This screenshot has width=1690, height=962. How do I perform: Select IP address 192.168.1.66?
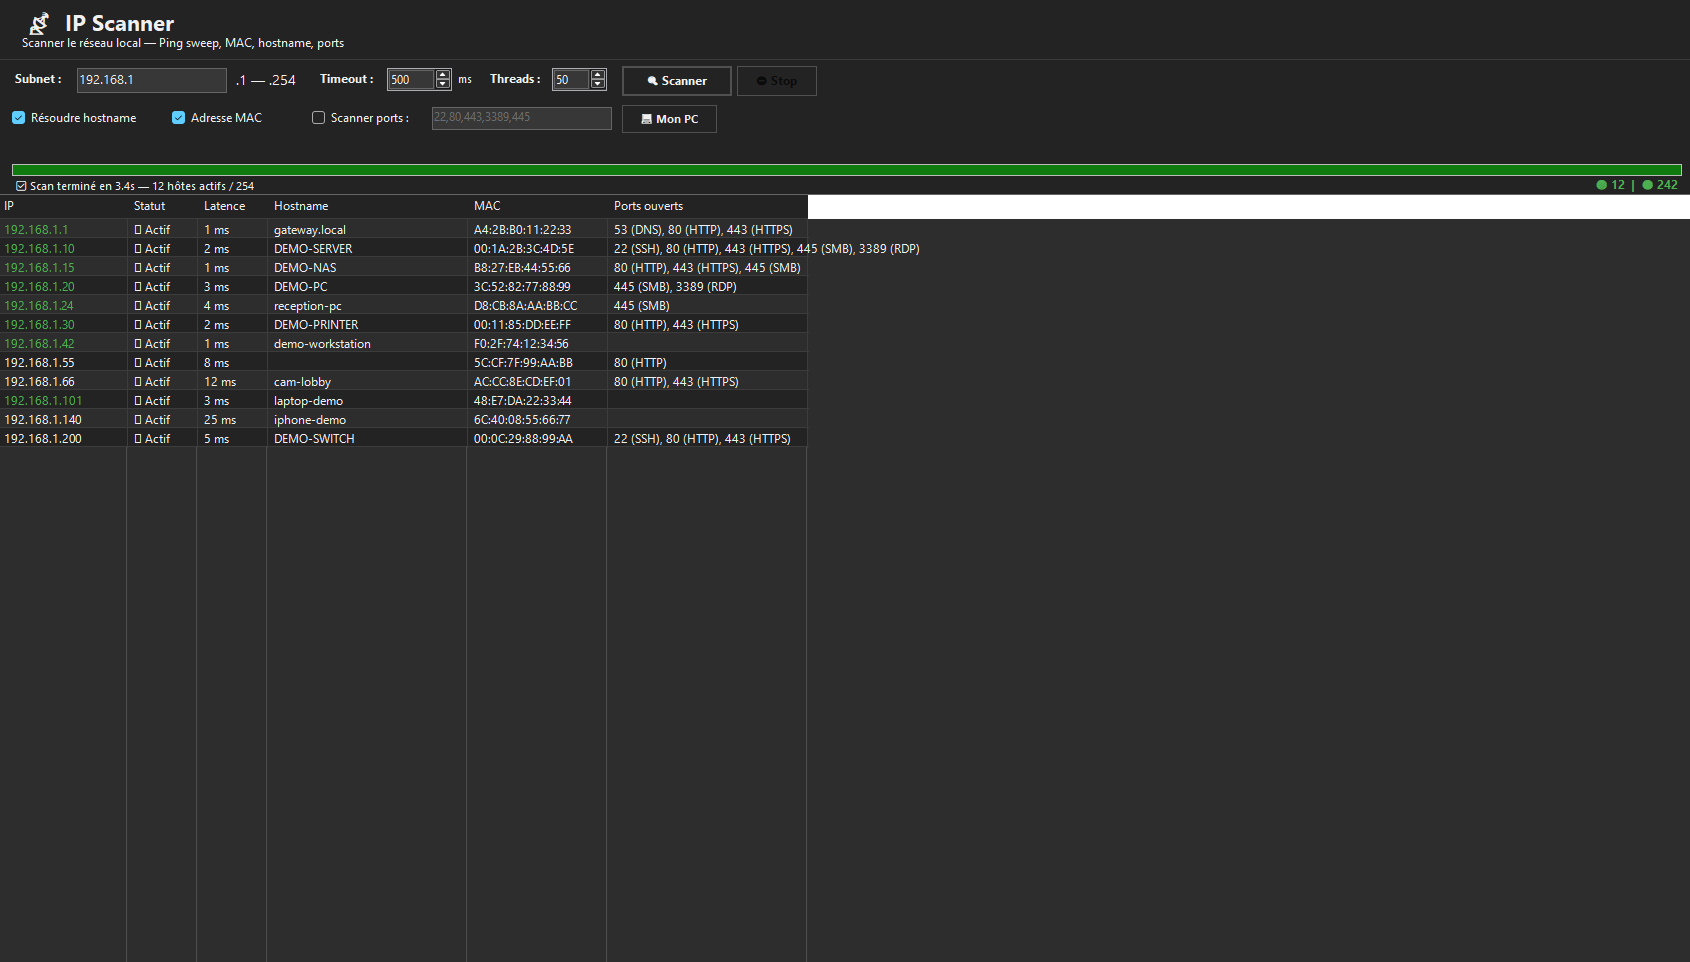39,382
